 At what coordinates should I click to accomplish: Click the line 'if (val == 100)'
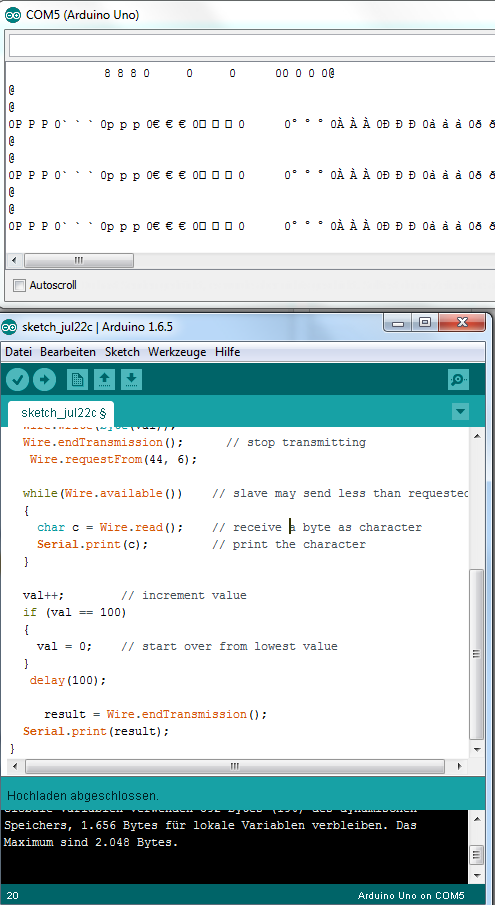point(74,612)
